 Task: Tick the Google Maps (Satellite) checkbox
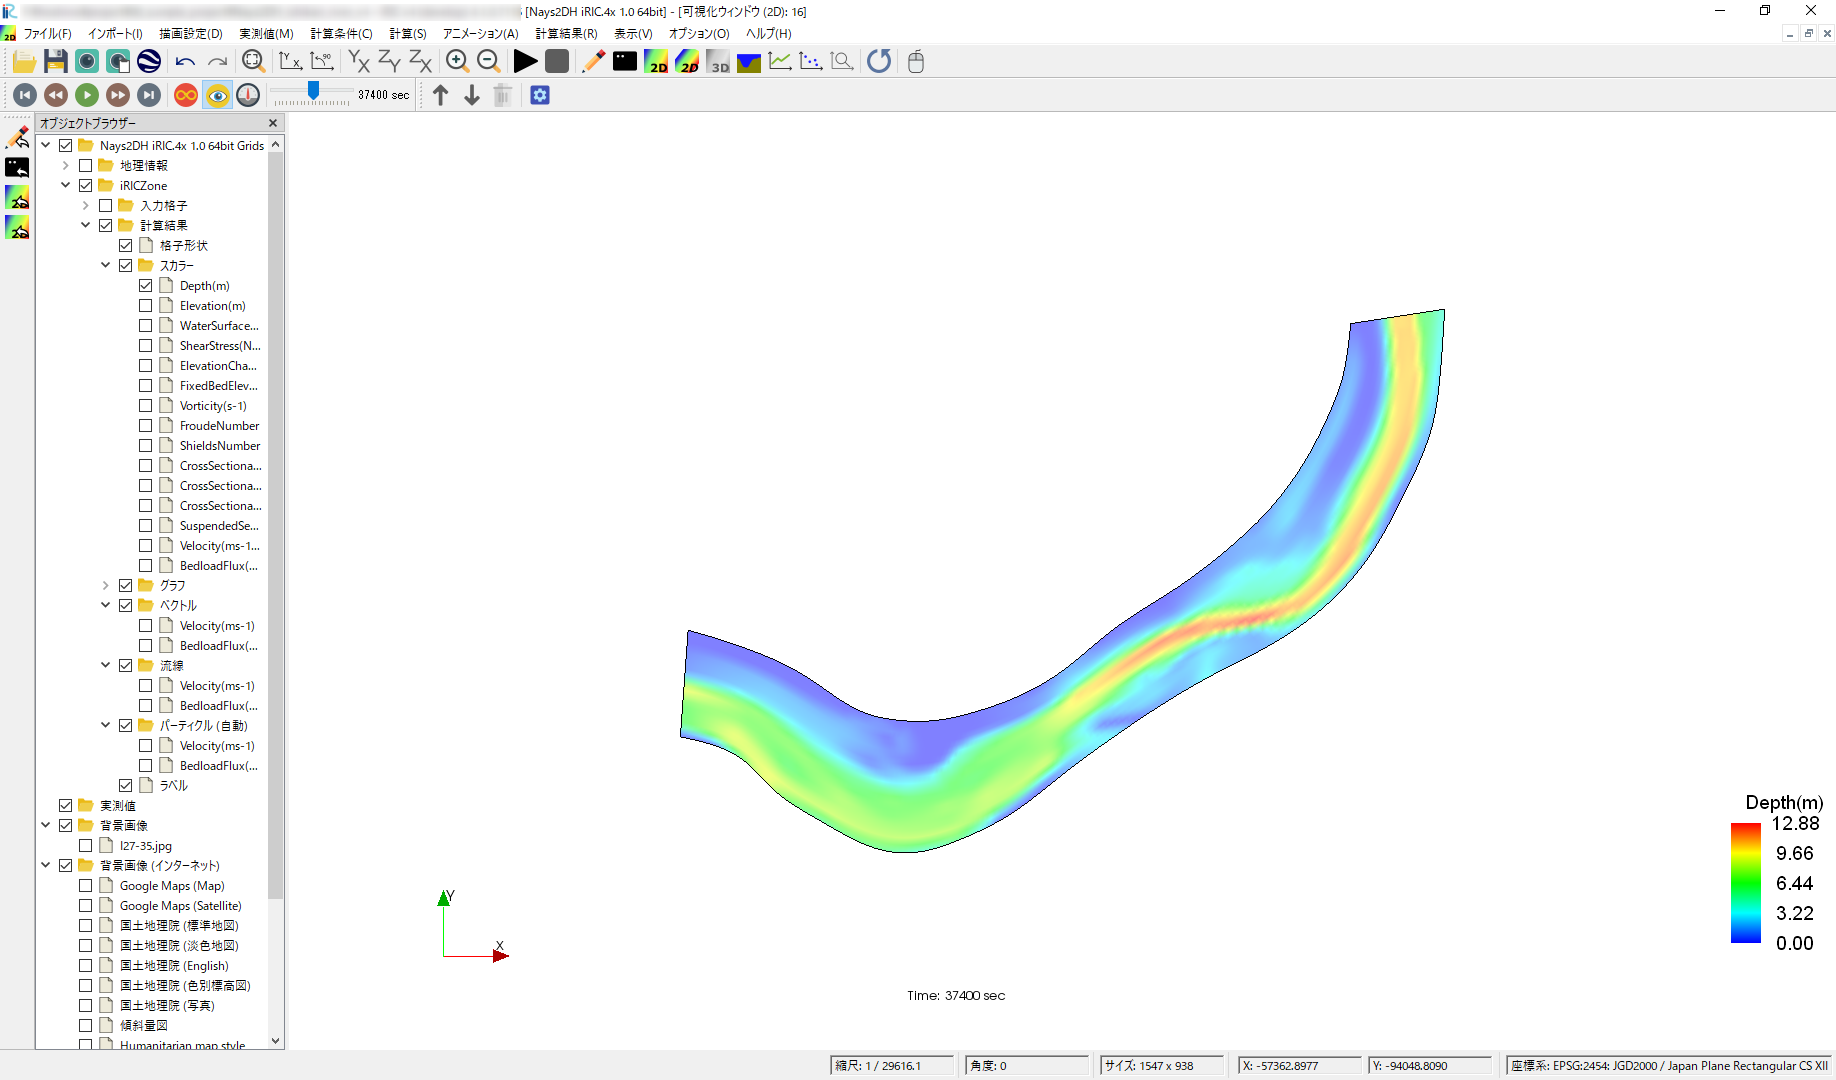pyautogui.click(x=86, y=906)
